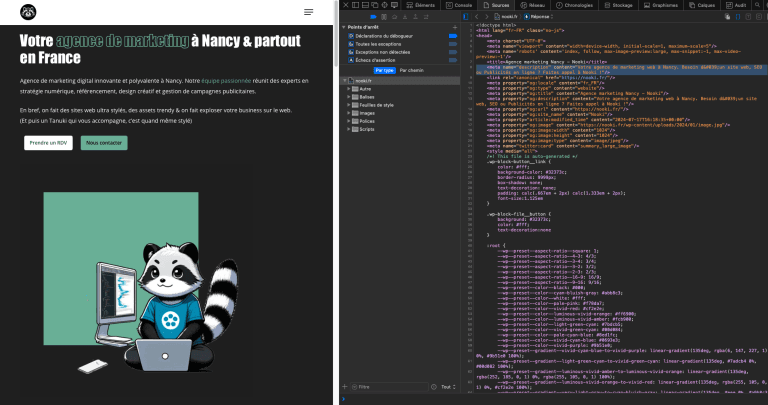Click the element picker icon in the inspector toolbar
This screenshot has width=768, height=405.
pyautogui.click(x=383, y=5)
